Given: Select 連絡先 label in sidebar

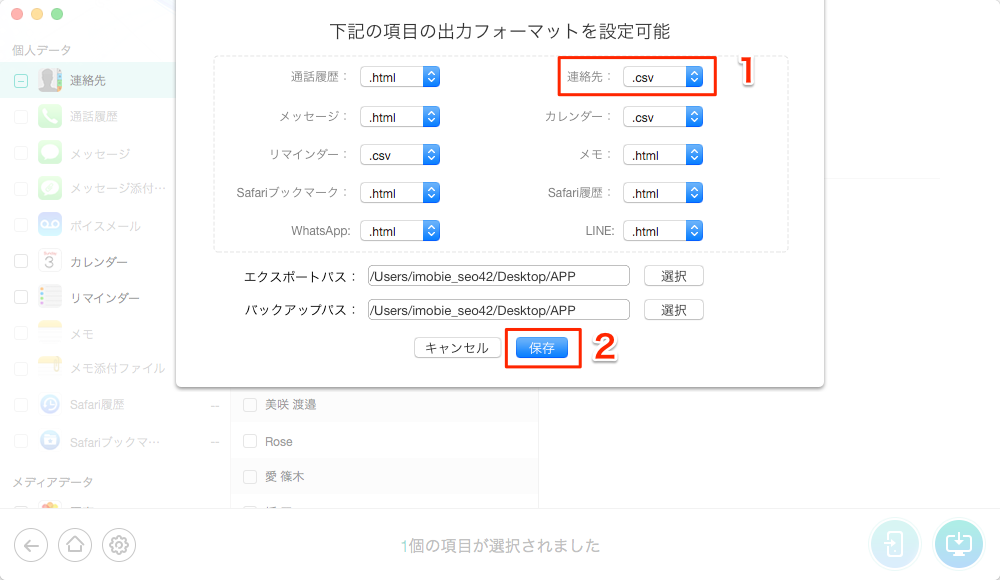Looking at the screenshot, I should (88, 80).
